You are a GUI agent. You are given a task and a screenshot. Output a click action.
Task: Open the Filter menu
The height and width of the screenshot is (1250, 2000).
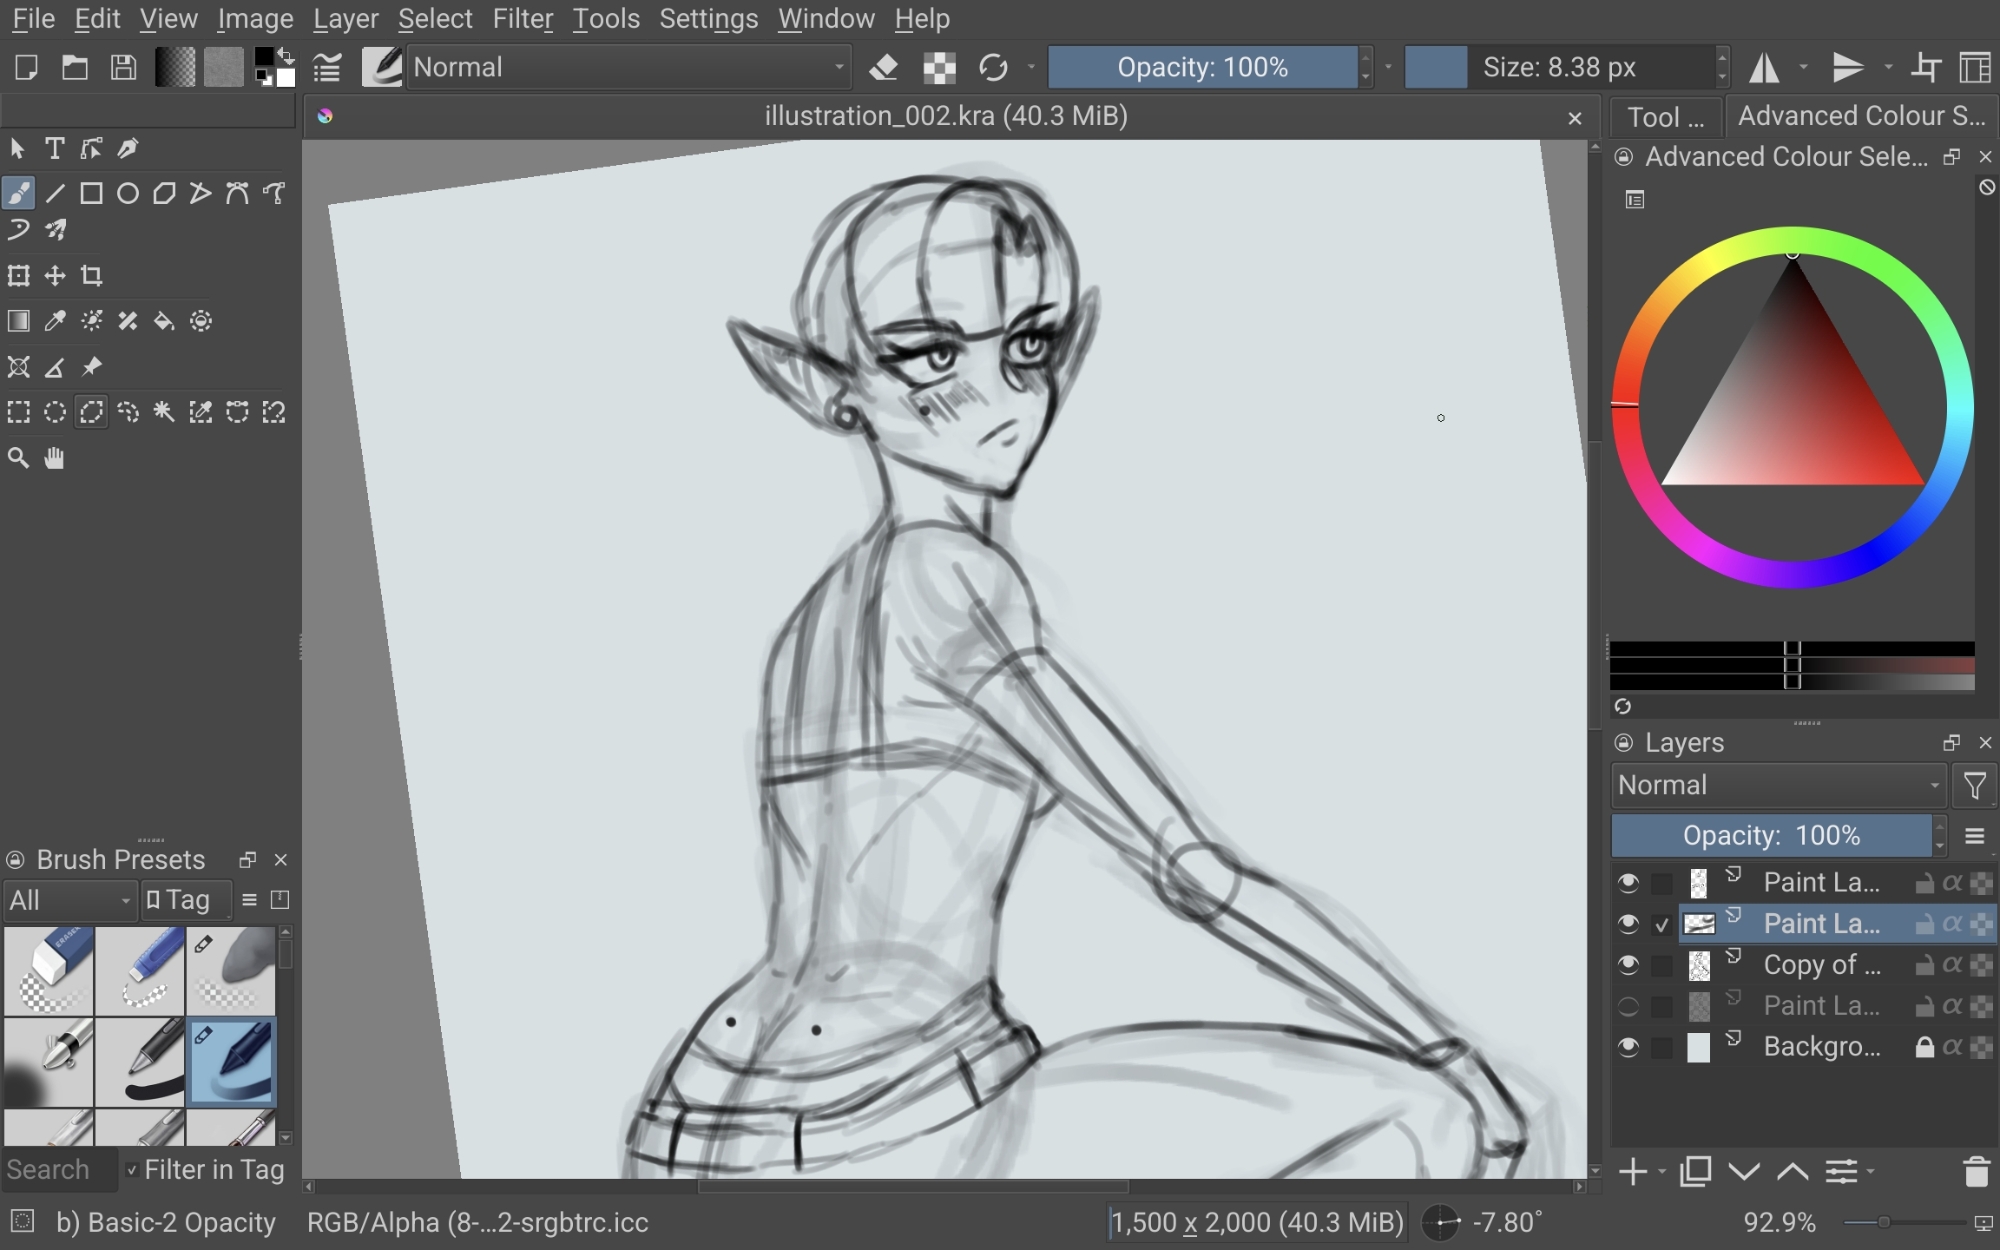click(x=522, y=18)
